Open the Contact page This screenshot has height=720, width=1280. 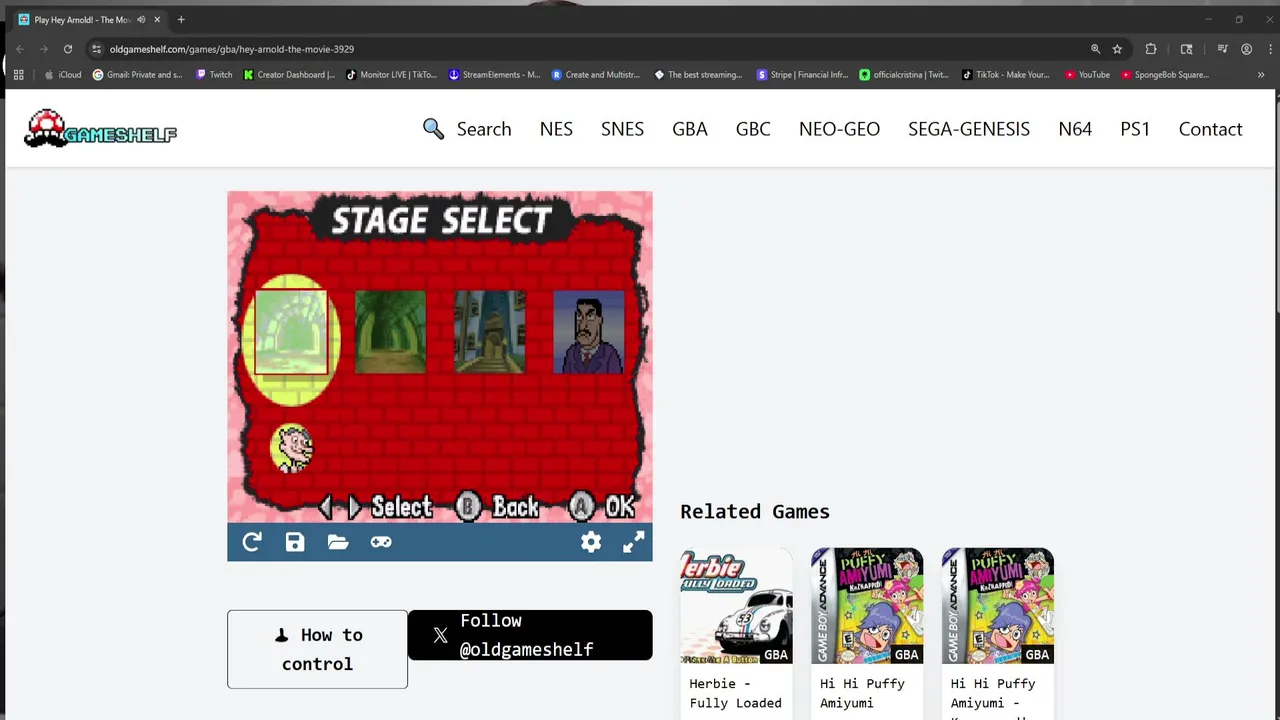(x=1210, y=129)
